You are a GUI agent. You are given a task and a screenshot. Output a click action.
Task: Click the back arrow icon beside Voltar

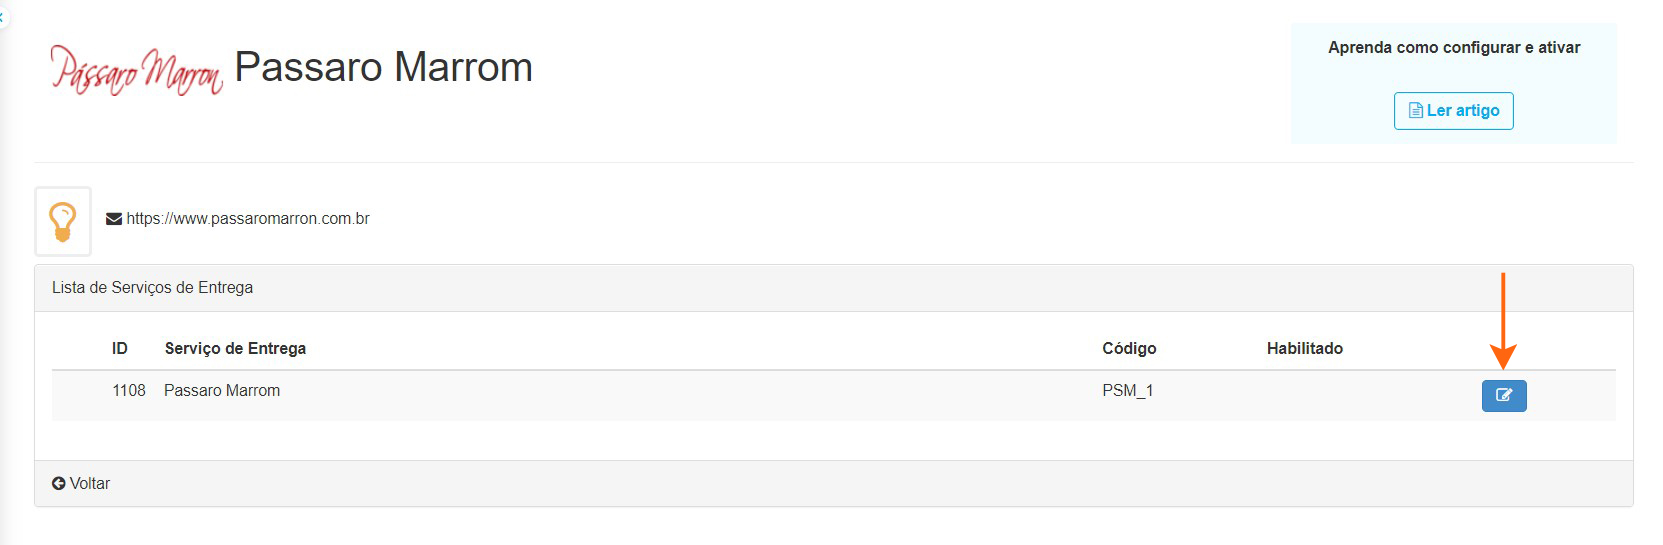tap(59, 484)
